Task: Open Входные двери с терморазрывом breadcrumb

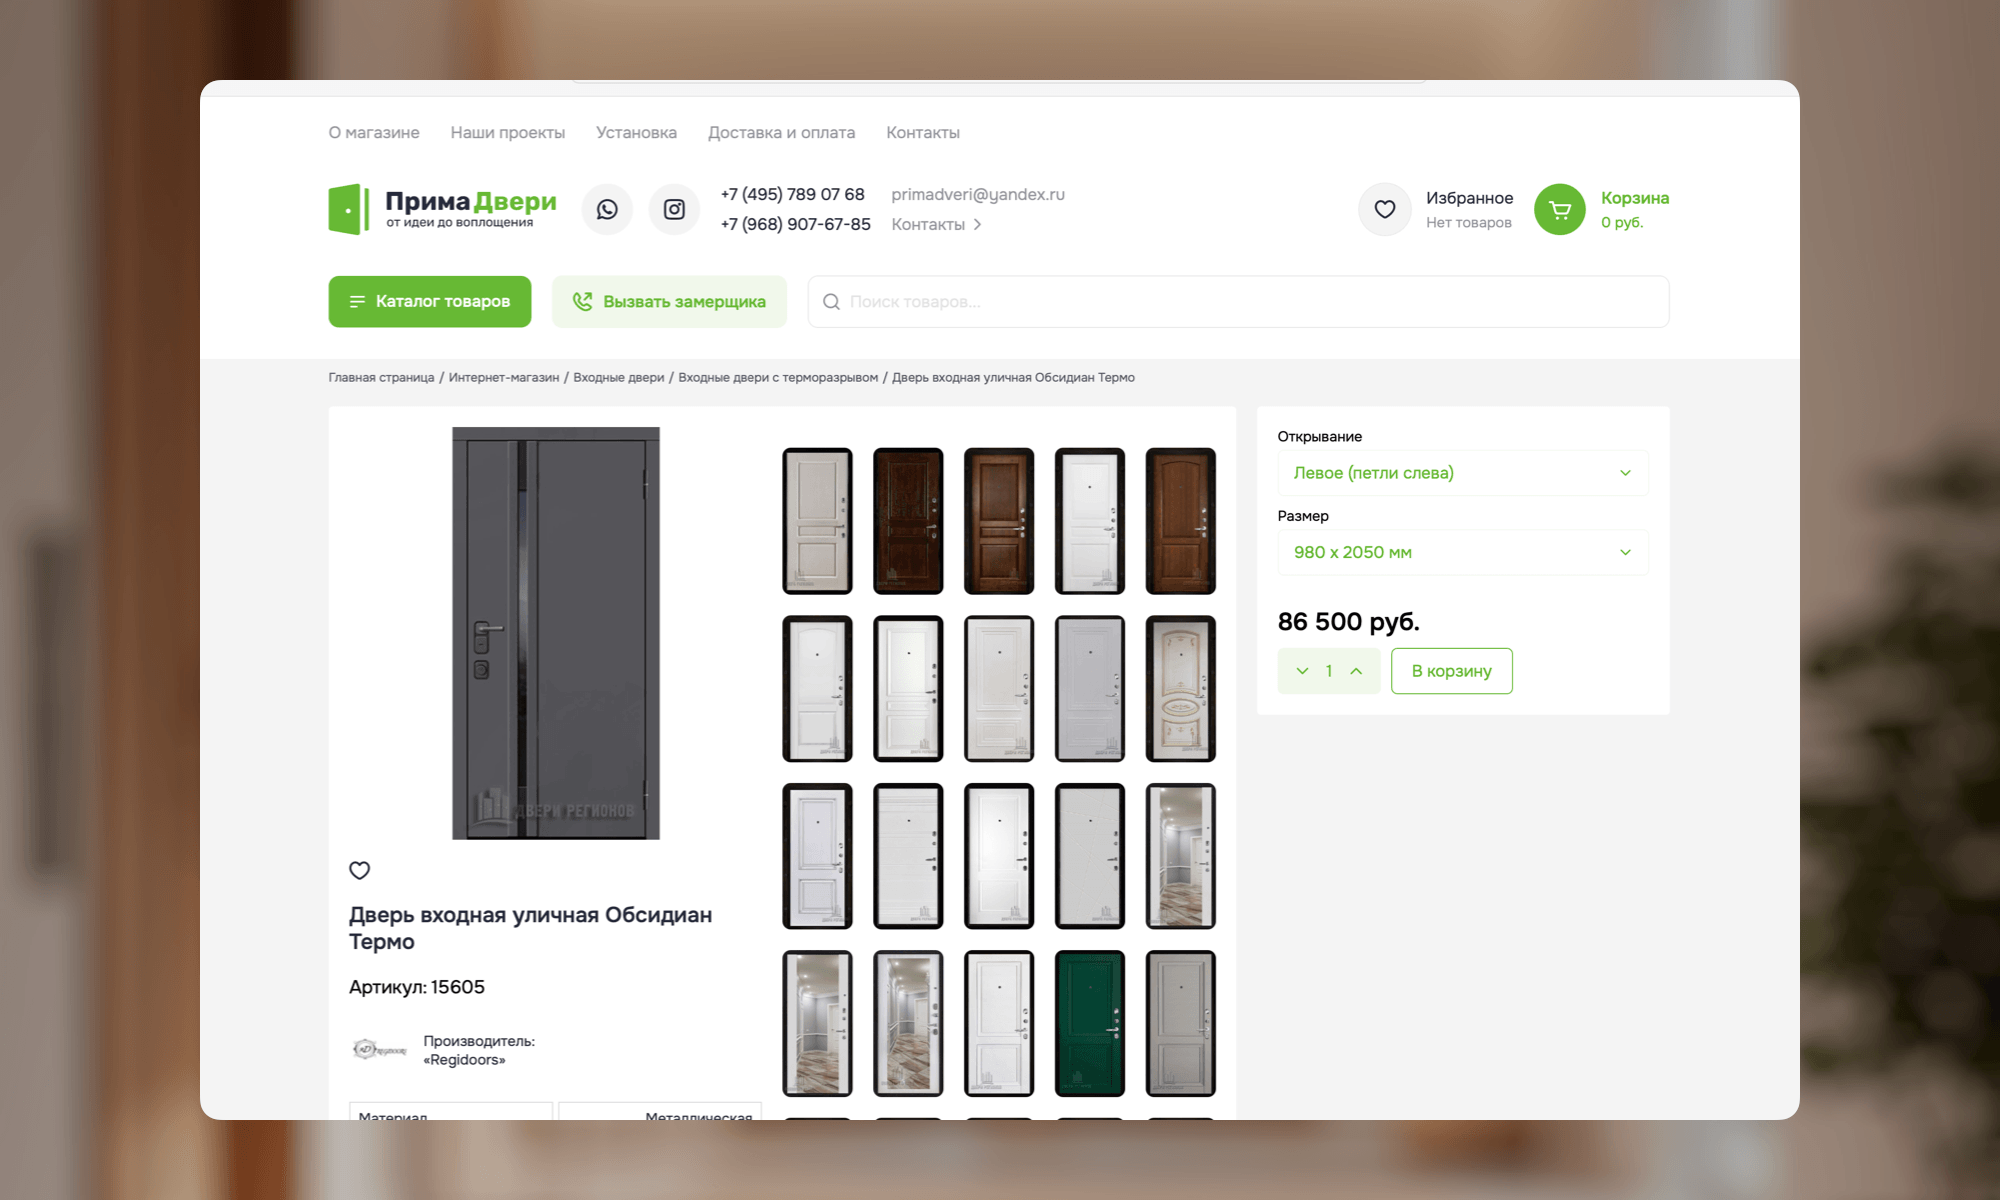Action: [x=778, y=378]
